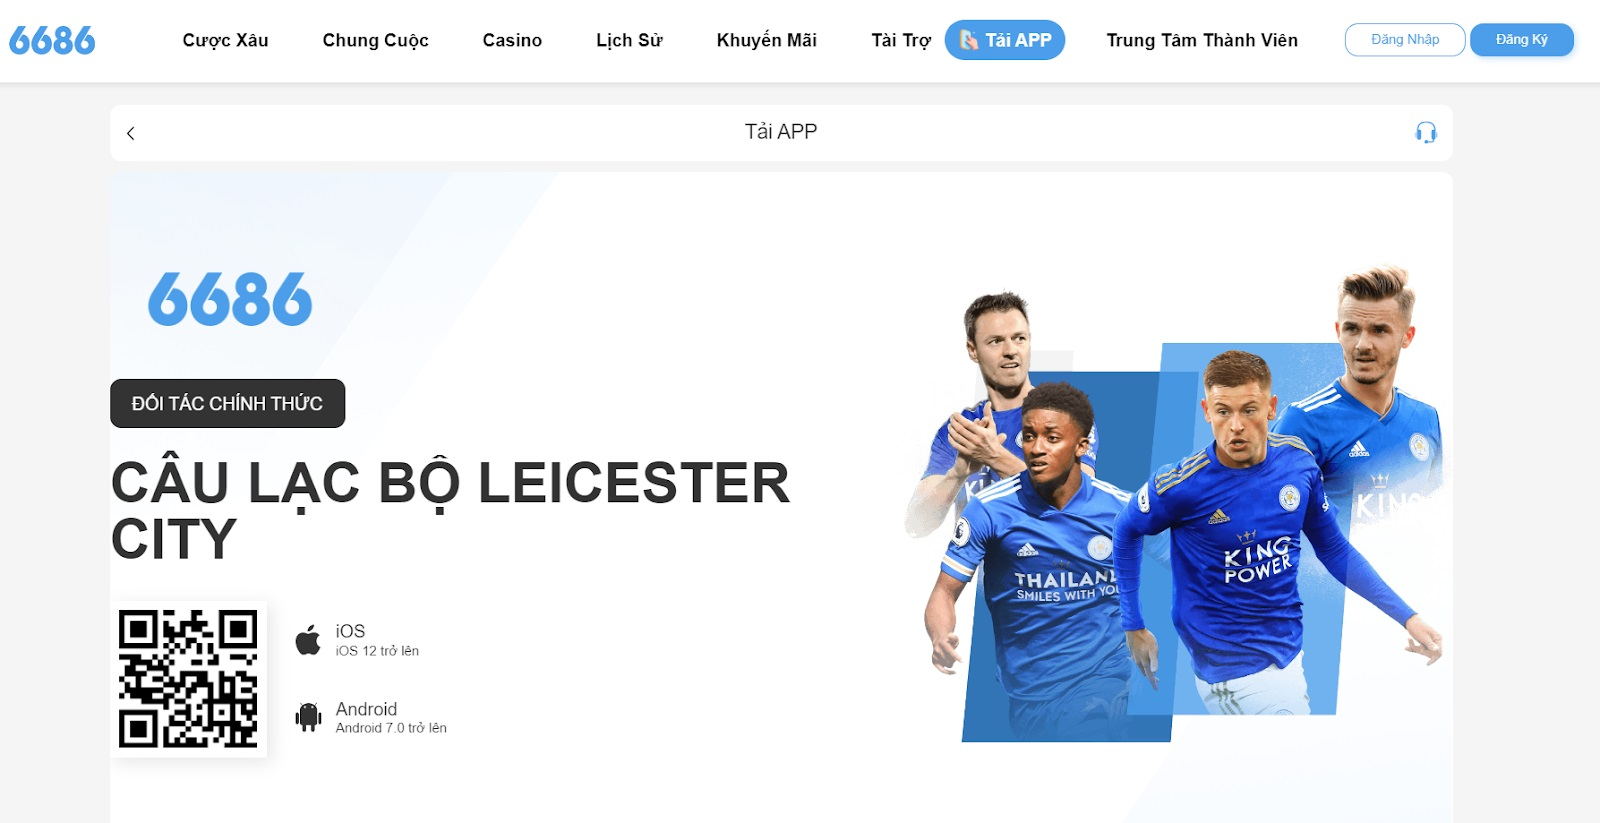Select Tài Trợ menu item
Viewport: 1600px width, 823px height.
pyautogui.click(x=901, y=40)
